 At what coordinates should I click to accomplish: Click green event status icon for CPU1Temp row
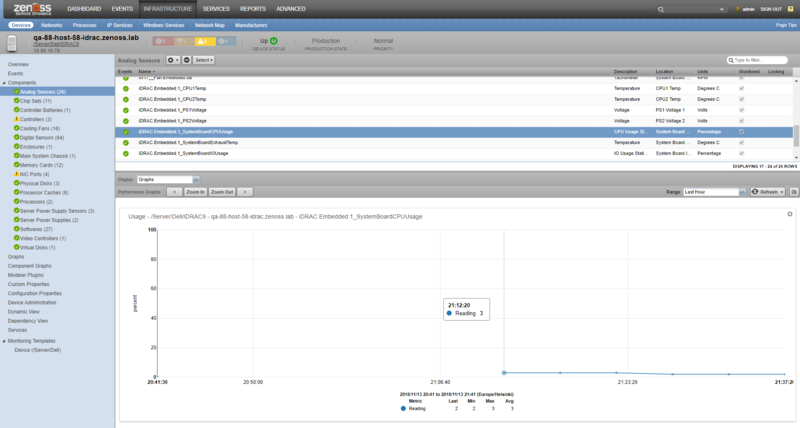click(x=126, y=89)
